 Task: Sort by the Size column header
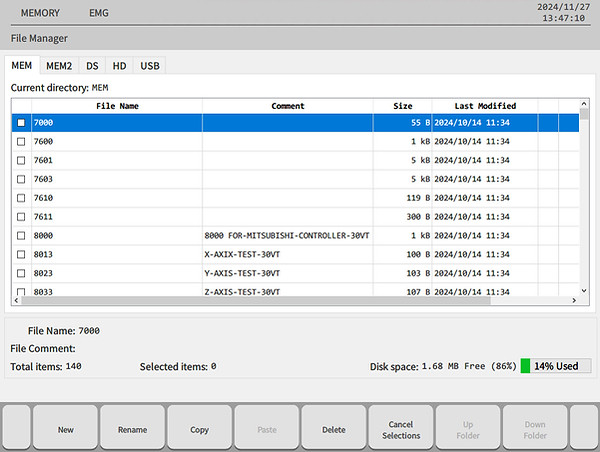pyautogui.click(x=403, y=106)
